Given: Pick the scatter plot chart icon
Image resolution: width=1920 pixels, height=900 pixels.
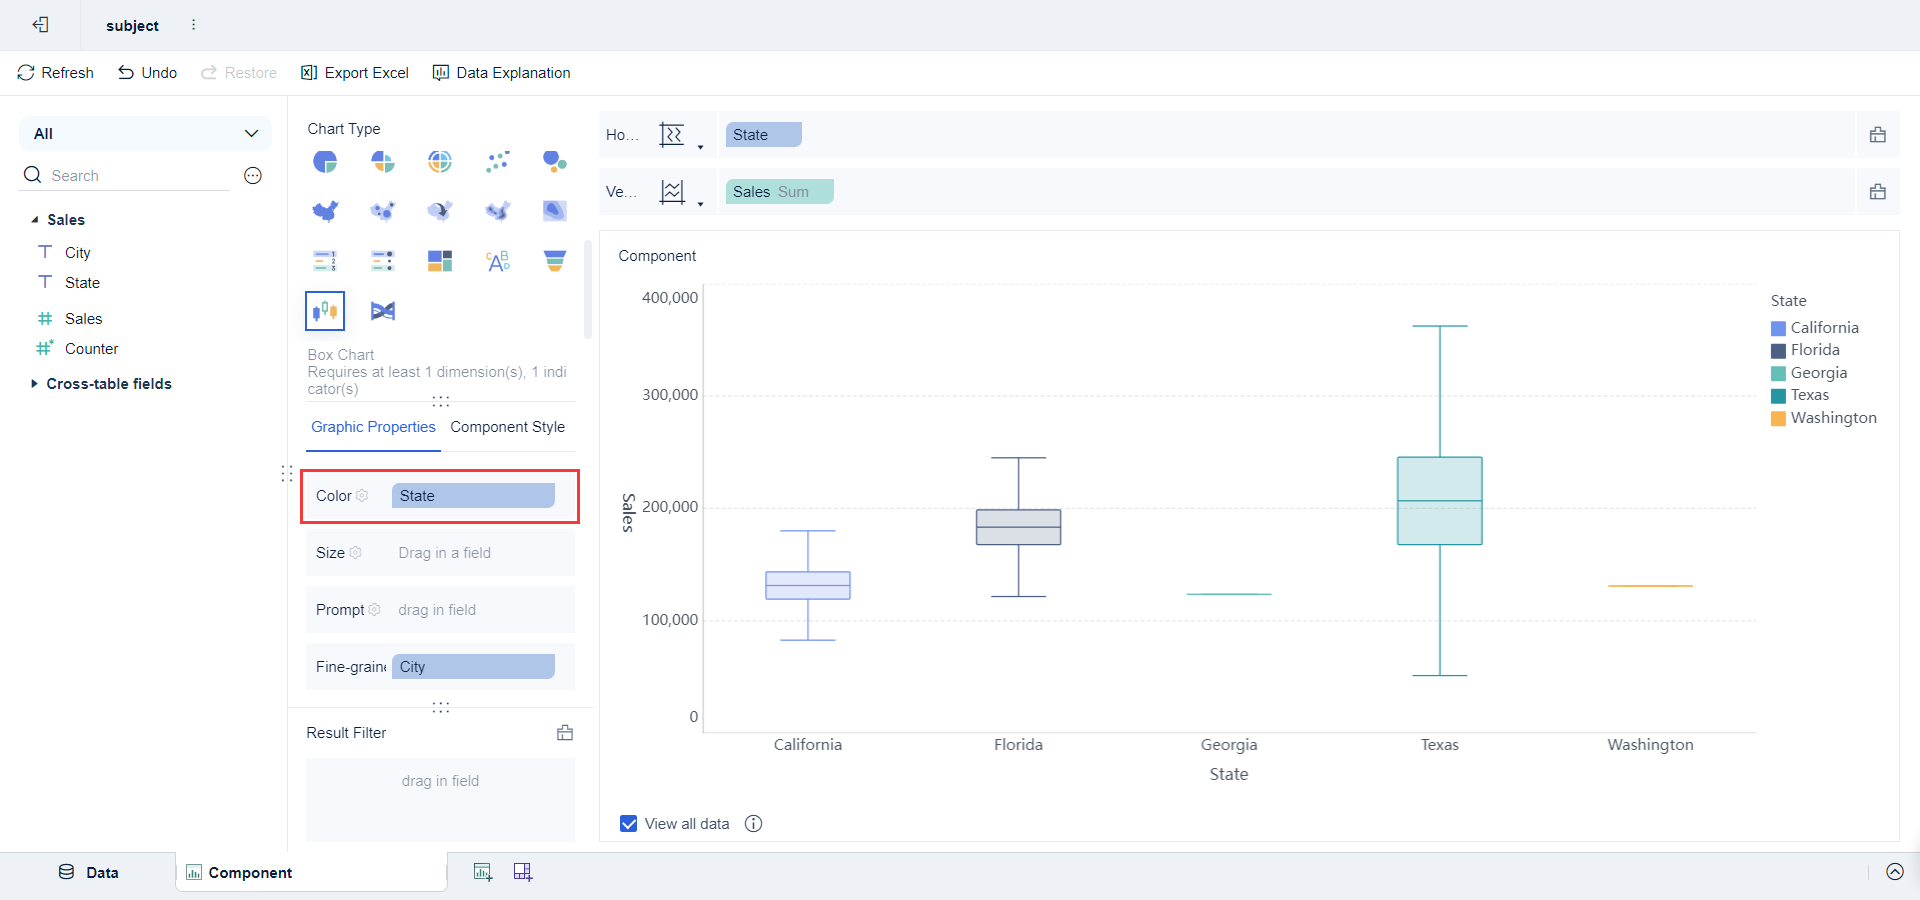Looking at the screenshot, I should [497, 161].
